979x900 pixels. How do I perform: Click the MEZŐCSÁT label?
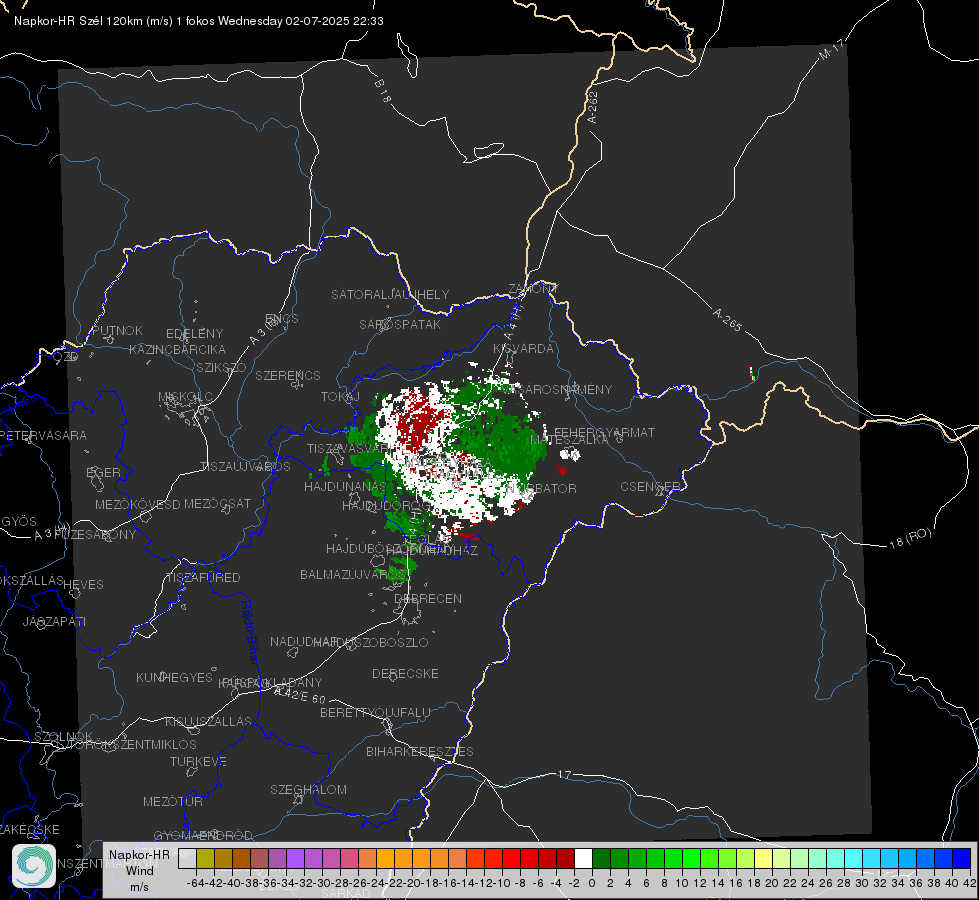(x=217, y=503)
